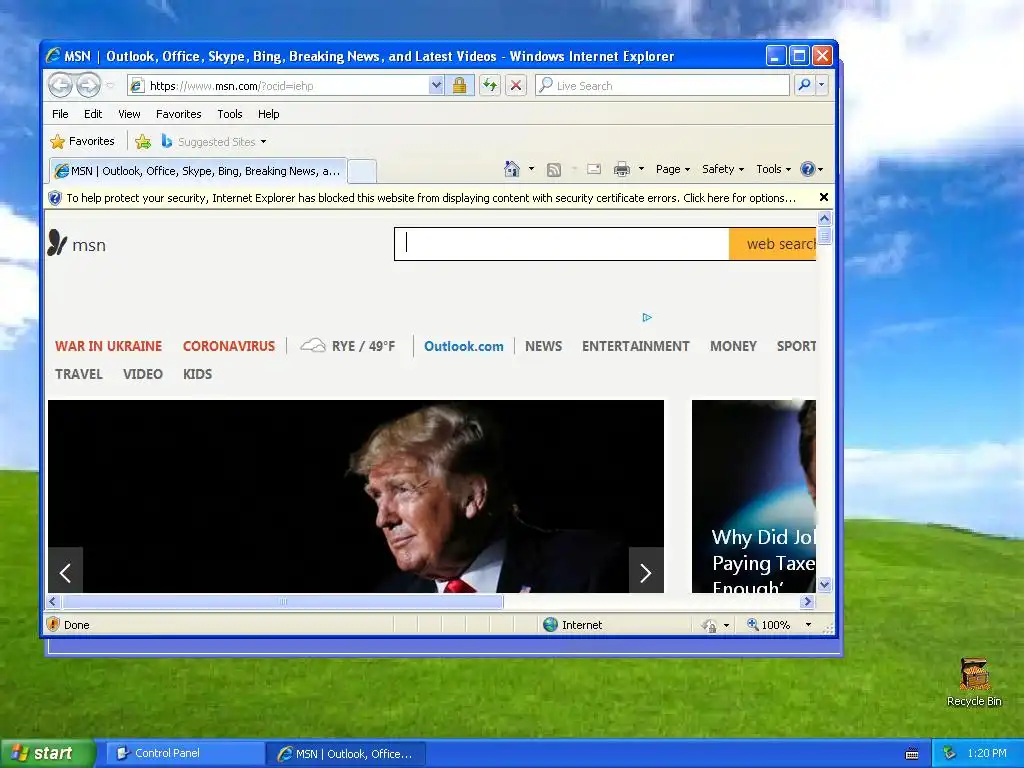The width and height of the screenshot is (1024, 768).
Task: Open the KIDS section link
Action: (197, 374)
